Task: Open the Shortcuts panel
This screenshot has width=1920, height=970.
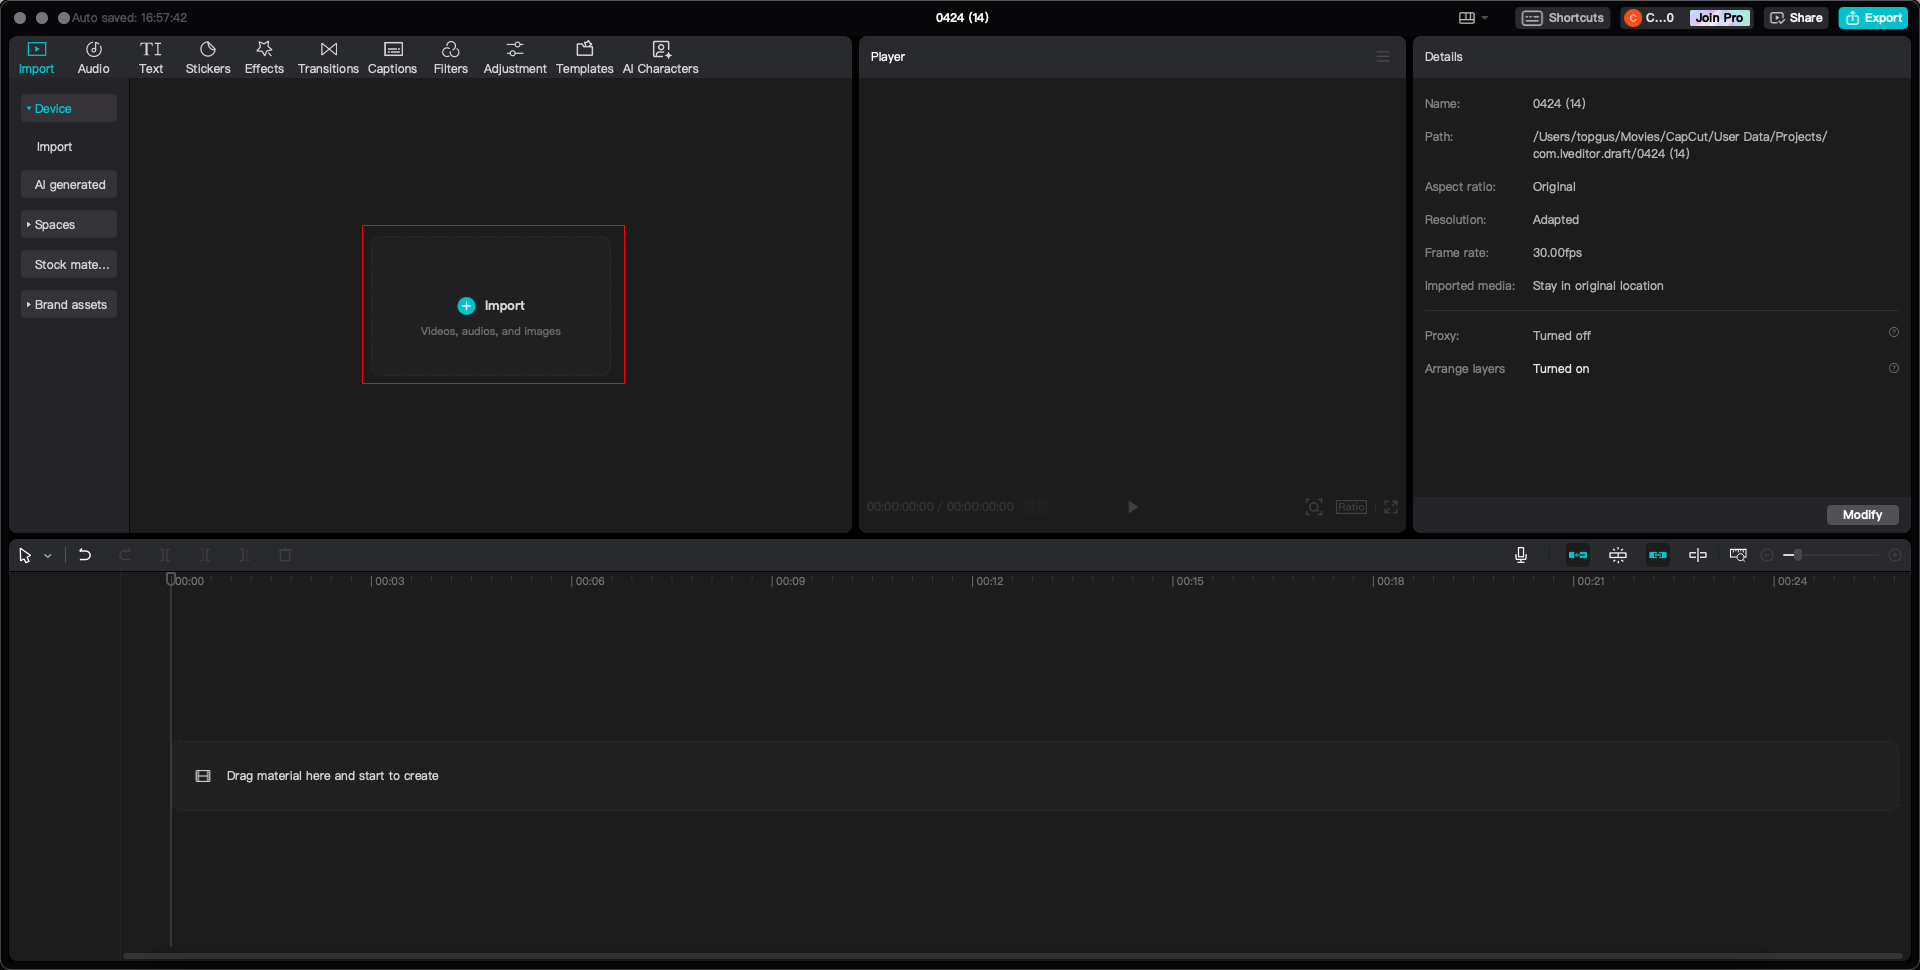Action: pyautogui.click(x=1563, y=18)
